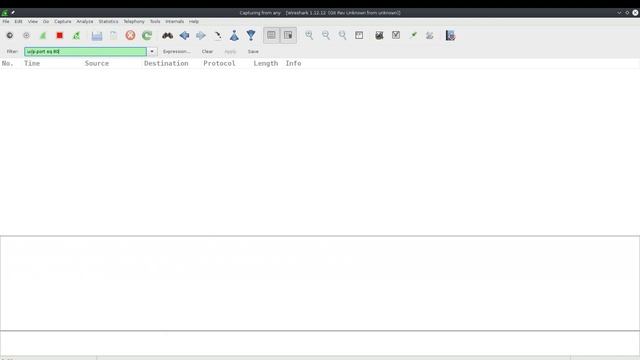Open the capture interfaces list icon
Screen dimensions: 640x360
coord(9,36)
